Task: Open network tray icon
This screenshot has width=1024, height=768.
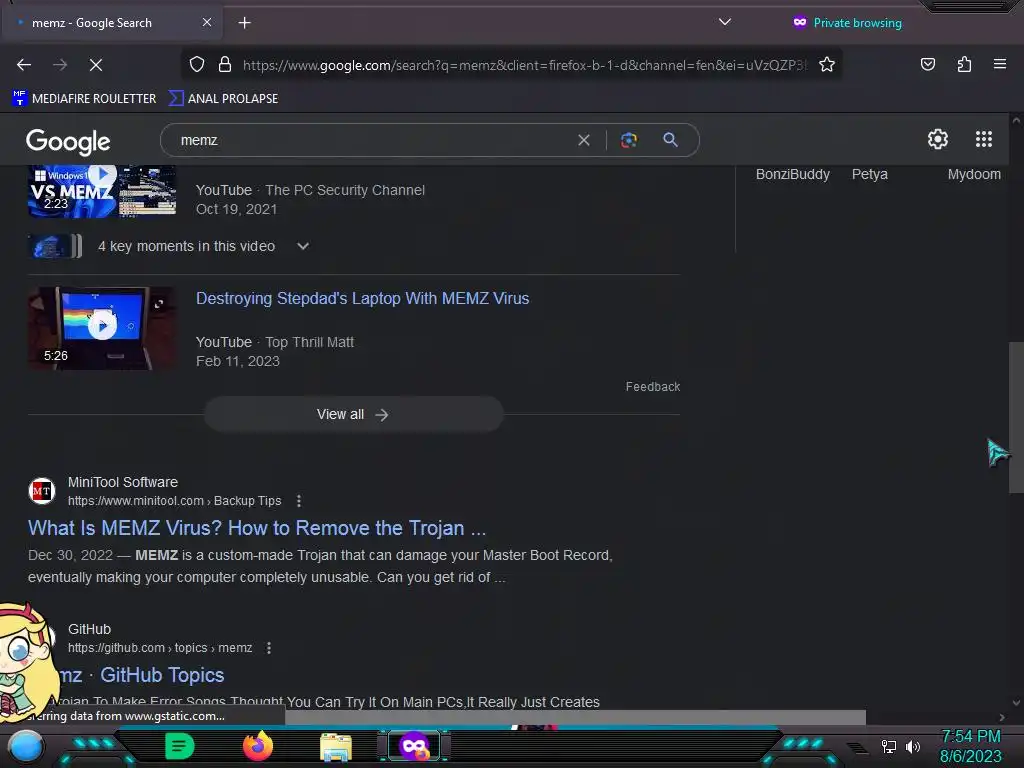Action: coord(888,746)
